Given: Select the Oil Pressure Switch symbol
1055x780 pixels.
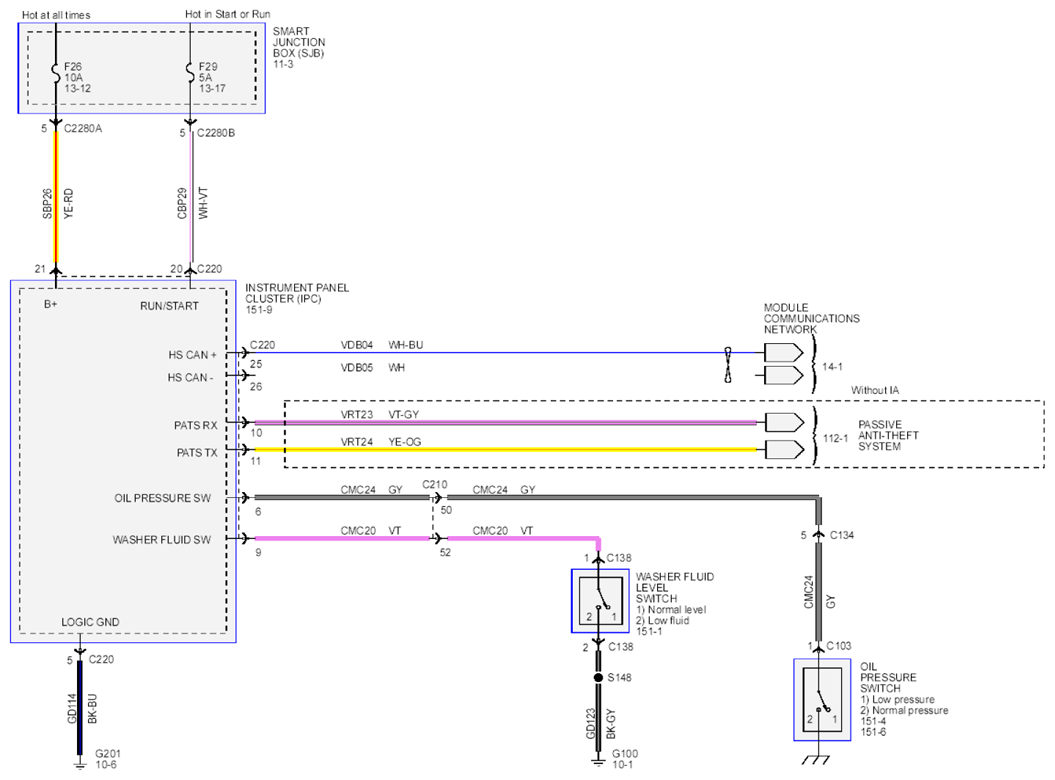Looking at the screenshot, I should pyautogui.click(x=822, y=700).
